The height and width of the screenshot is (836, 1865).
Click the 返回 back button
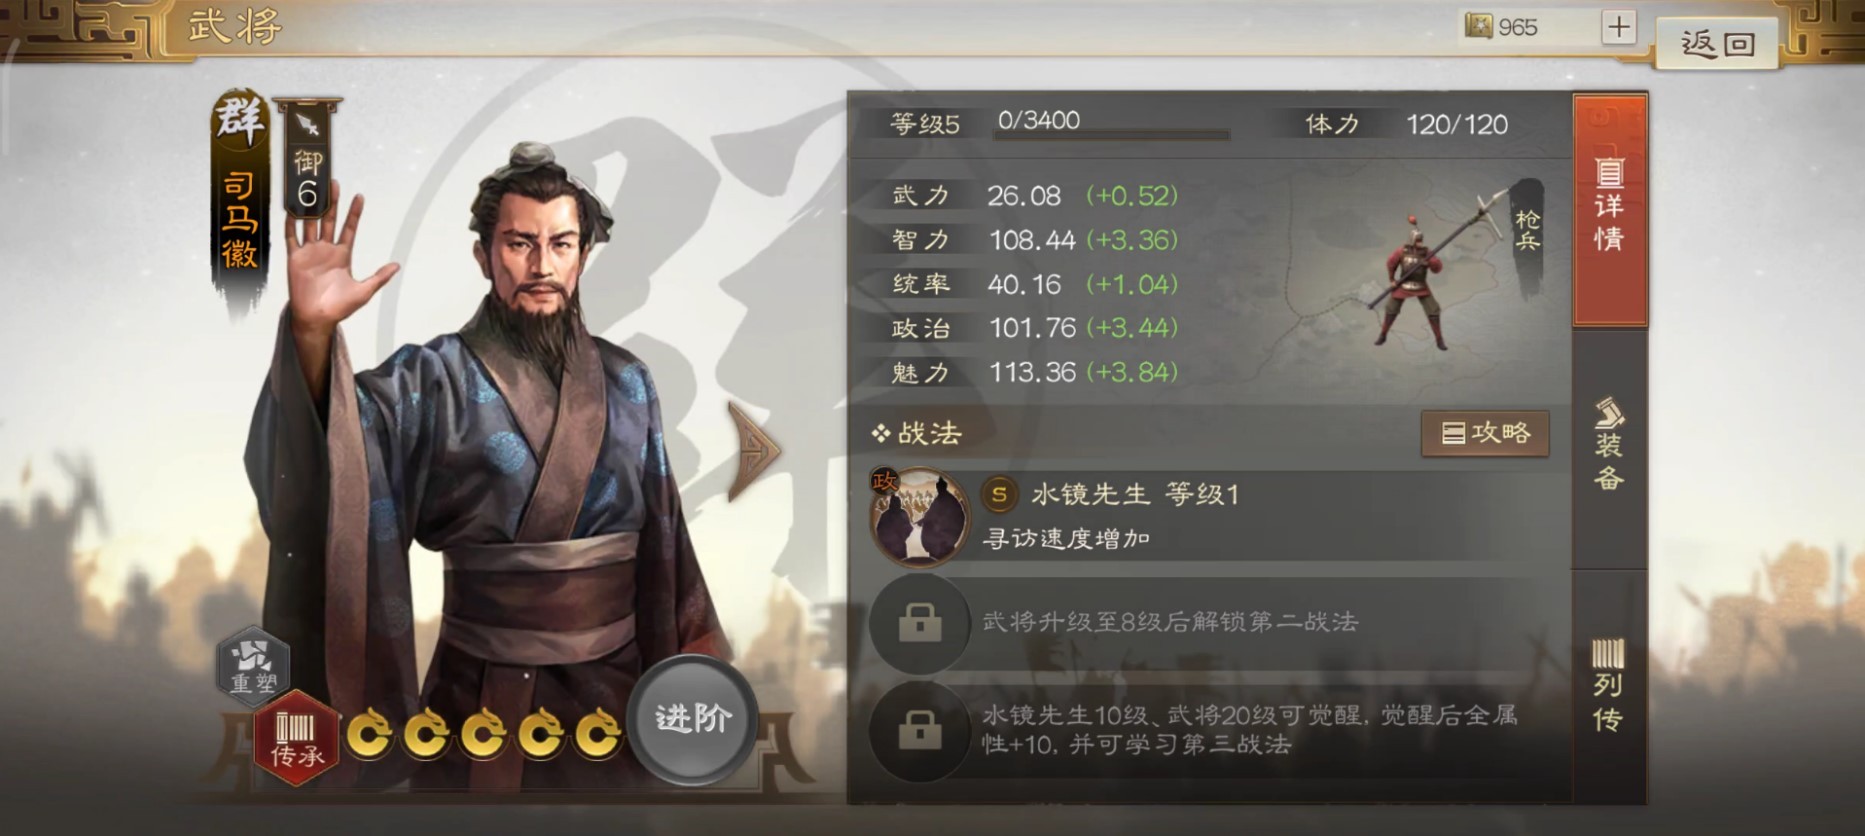pyautogui.click(x=1717, y=43)
